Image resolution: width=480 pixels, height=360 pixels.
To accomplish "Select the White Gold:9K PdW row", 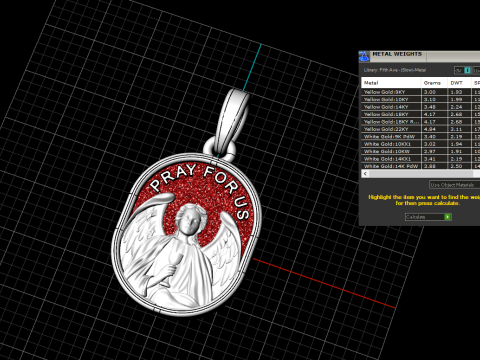I will click(x=421, y=137).
